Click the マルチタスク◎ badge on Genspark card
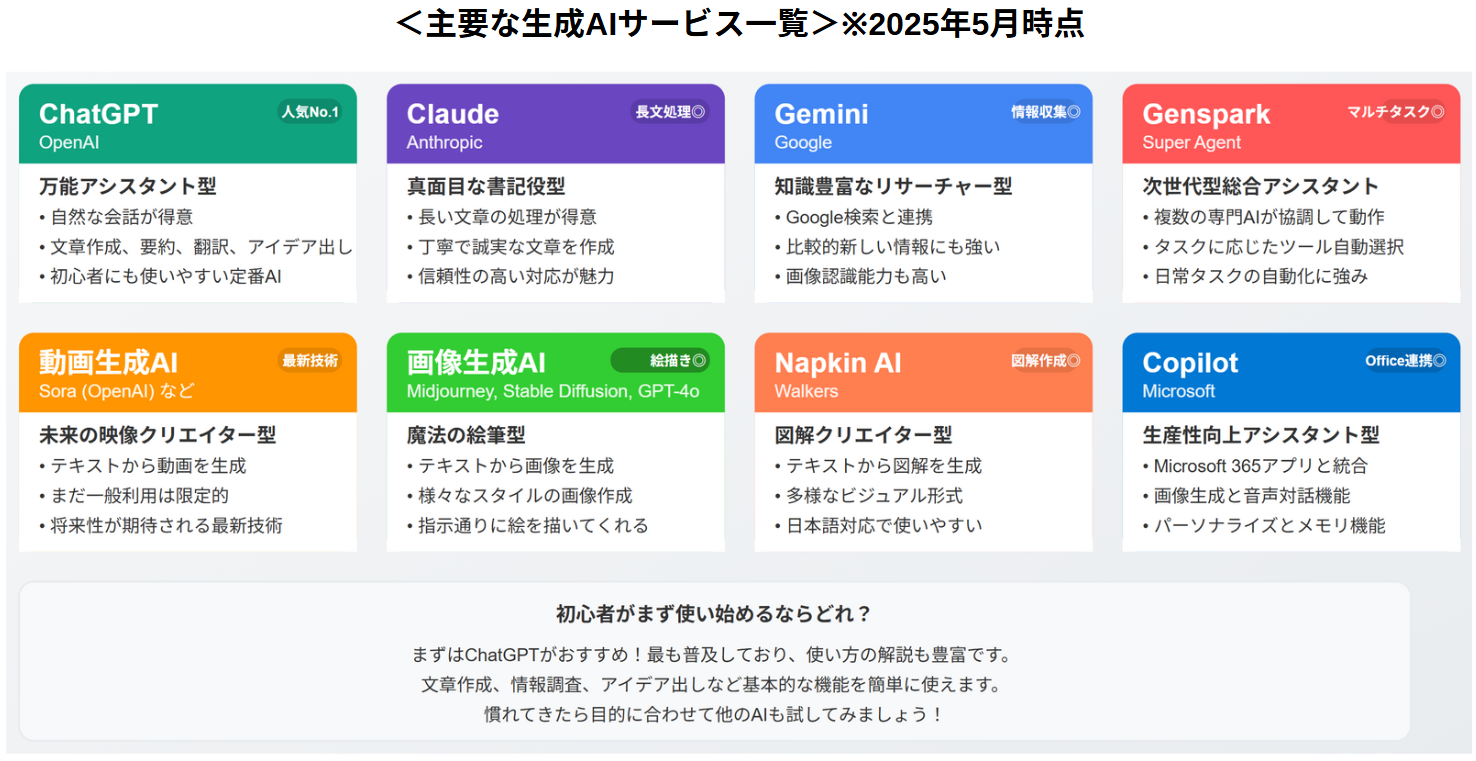Viewport: 1476px width, 761px height. pos(1395,112)
